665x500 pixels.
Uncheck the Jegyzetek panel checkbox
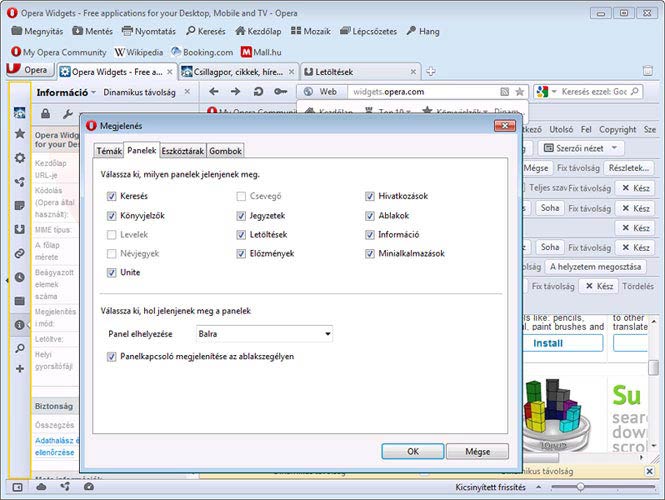pyautogui.click(x=241, y=215)
